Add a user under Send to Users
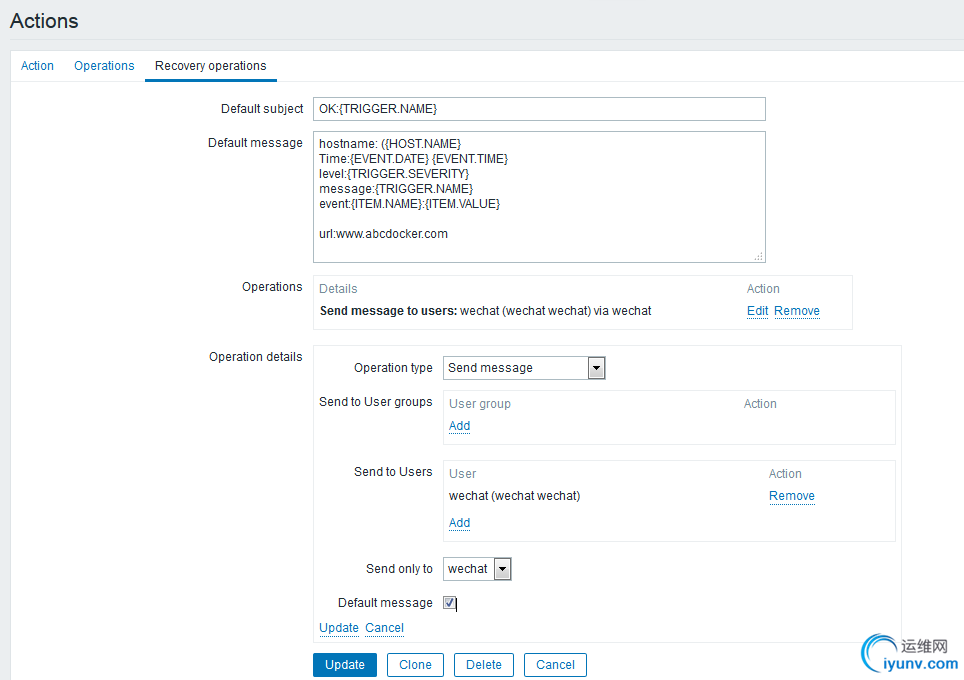 [459, 523]
